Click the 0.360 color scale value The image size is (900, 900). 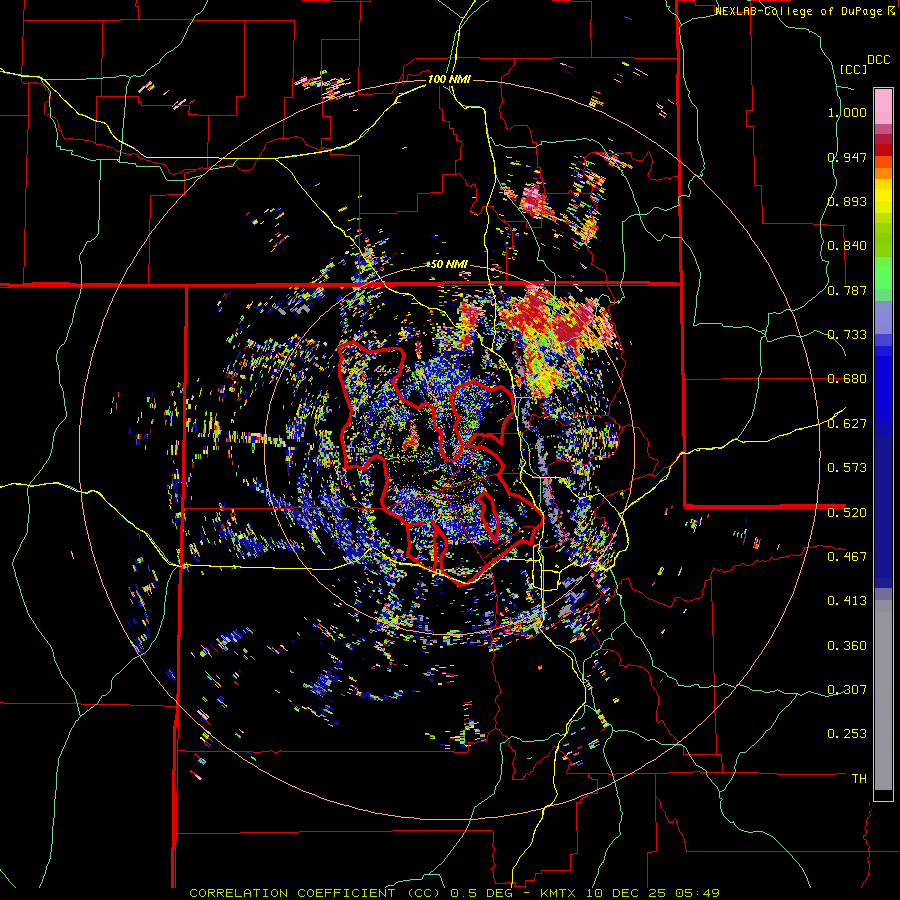[847, 645]
